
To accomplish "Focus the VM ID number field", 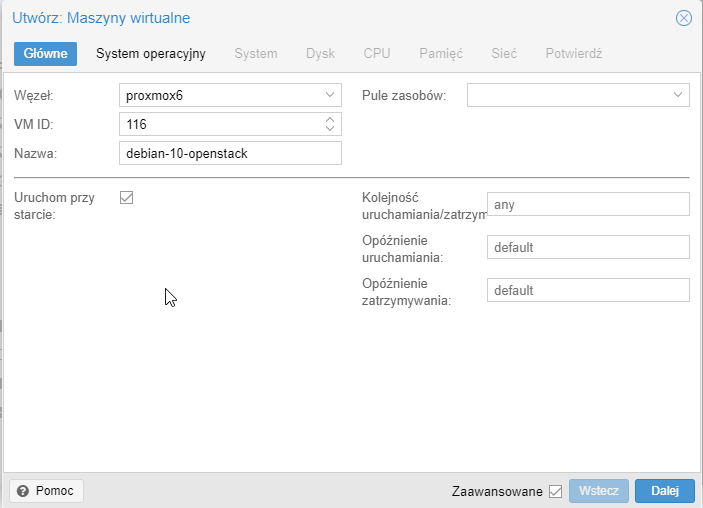I will tap(220, 124).
